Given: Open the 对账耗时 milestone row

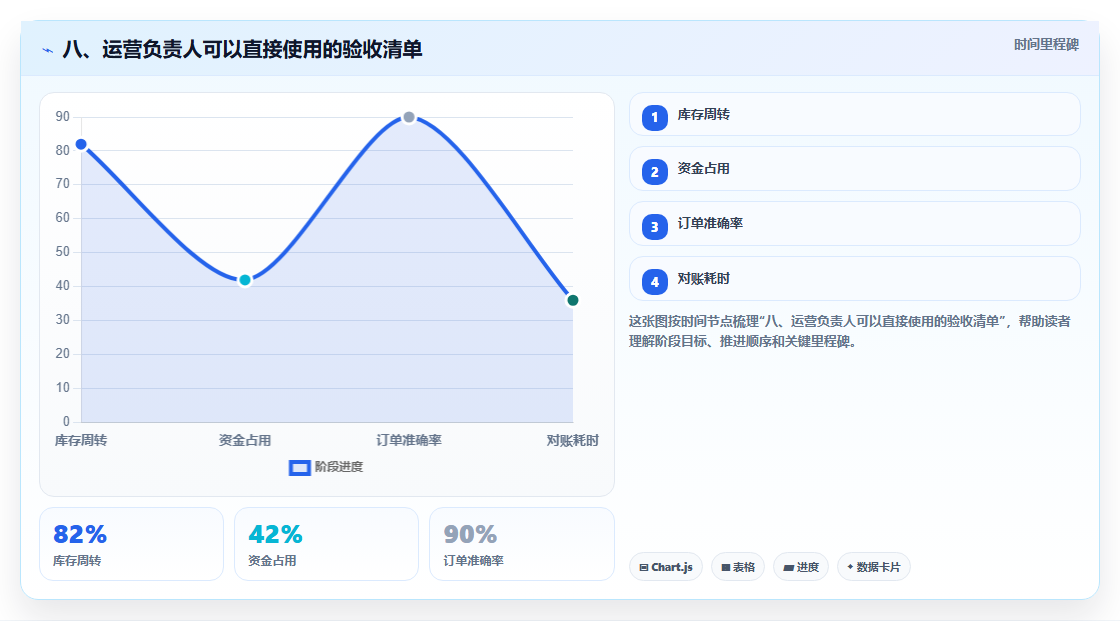Looking at the screenshot, I should (854, 279).
